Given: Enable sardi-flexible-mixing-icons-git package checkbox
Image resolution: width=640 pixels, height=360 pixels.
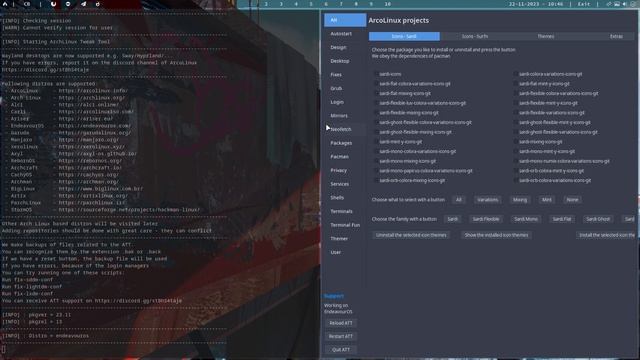Looking at the screenshot, I should coord(376,113).
